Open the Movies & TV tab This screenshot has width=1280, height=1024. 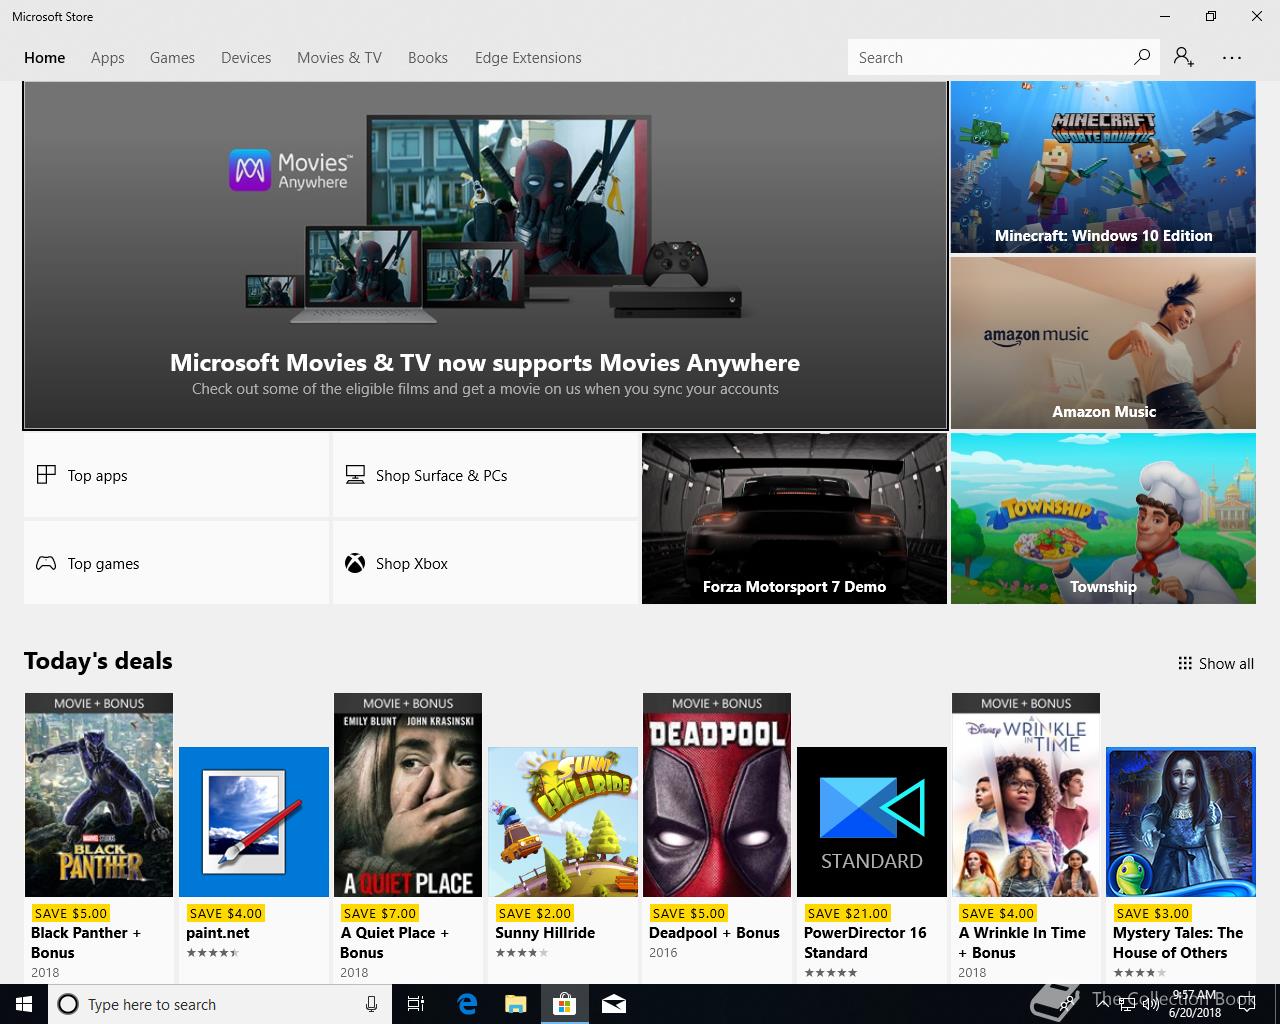[x=339, y=57]
